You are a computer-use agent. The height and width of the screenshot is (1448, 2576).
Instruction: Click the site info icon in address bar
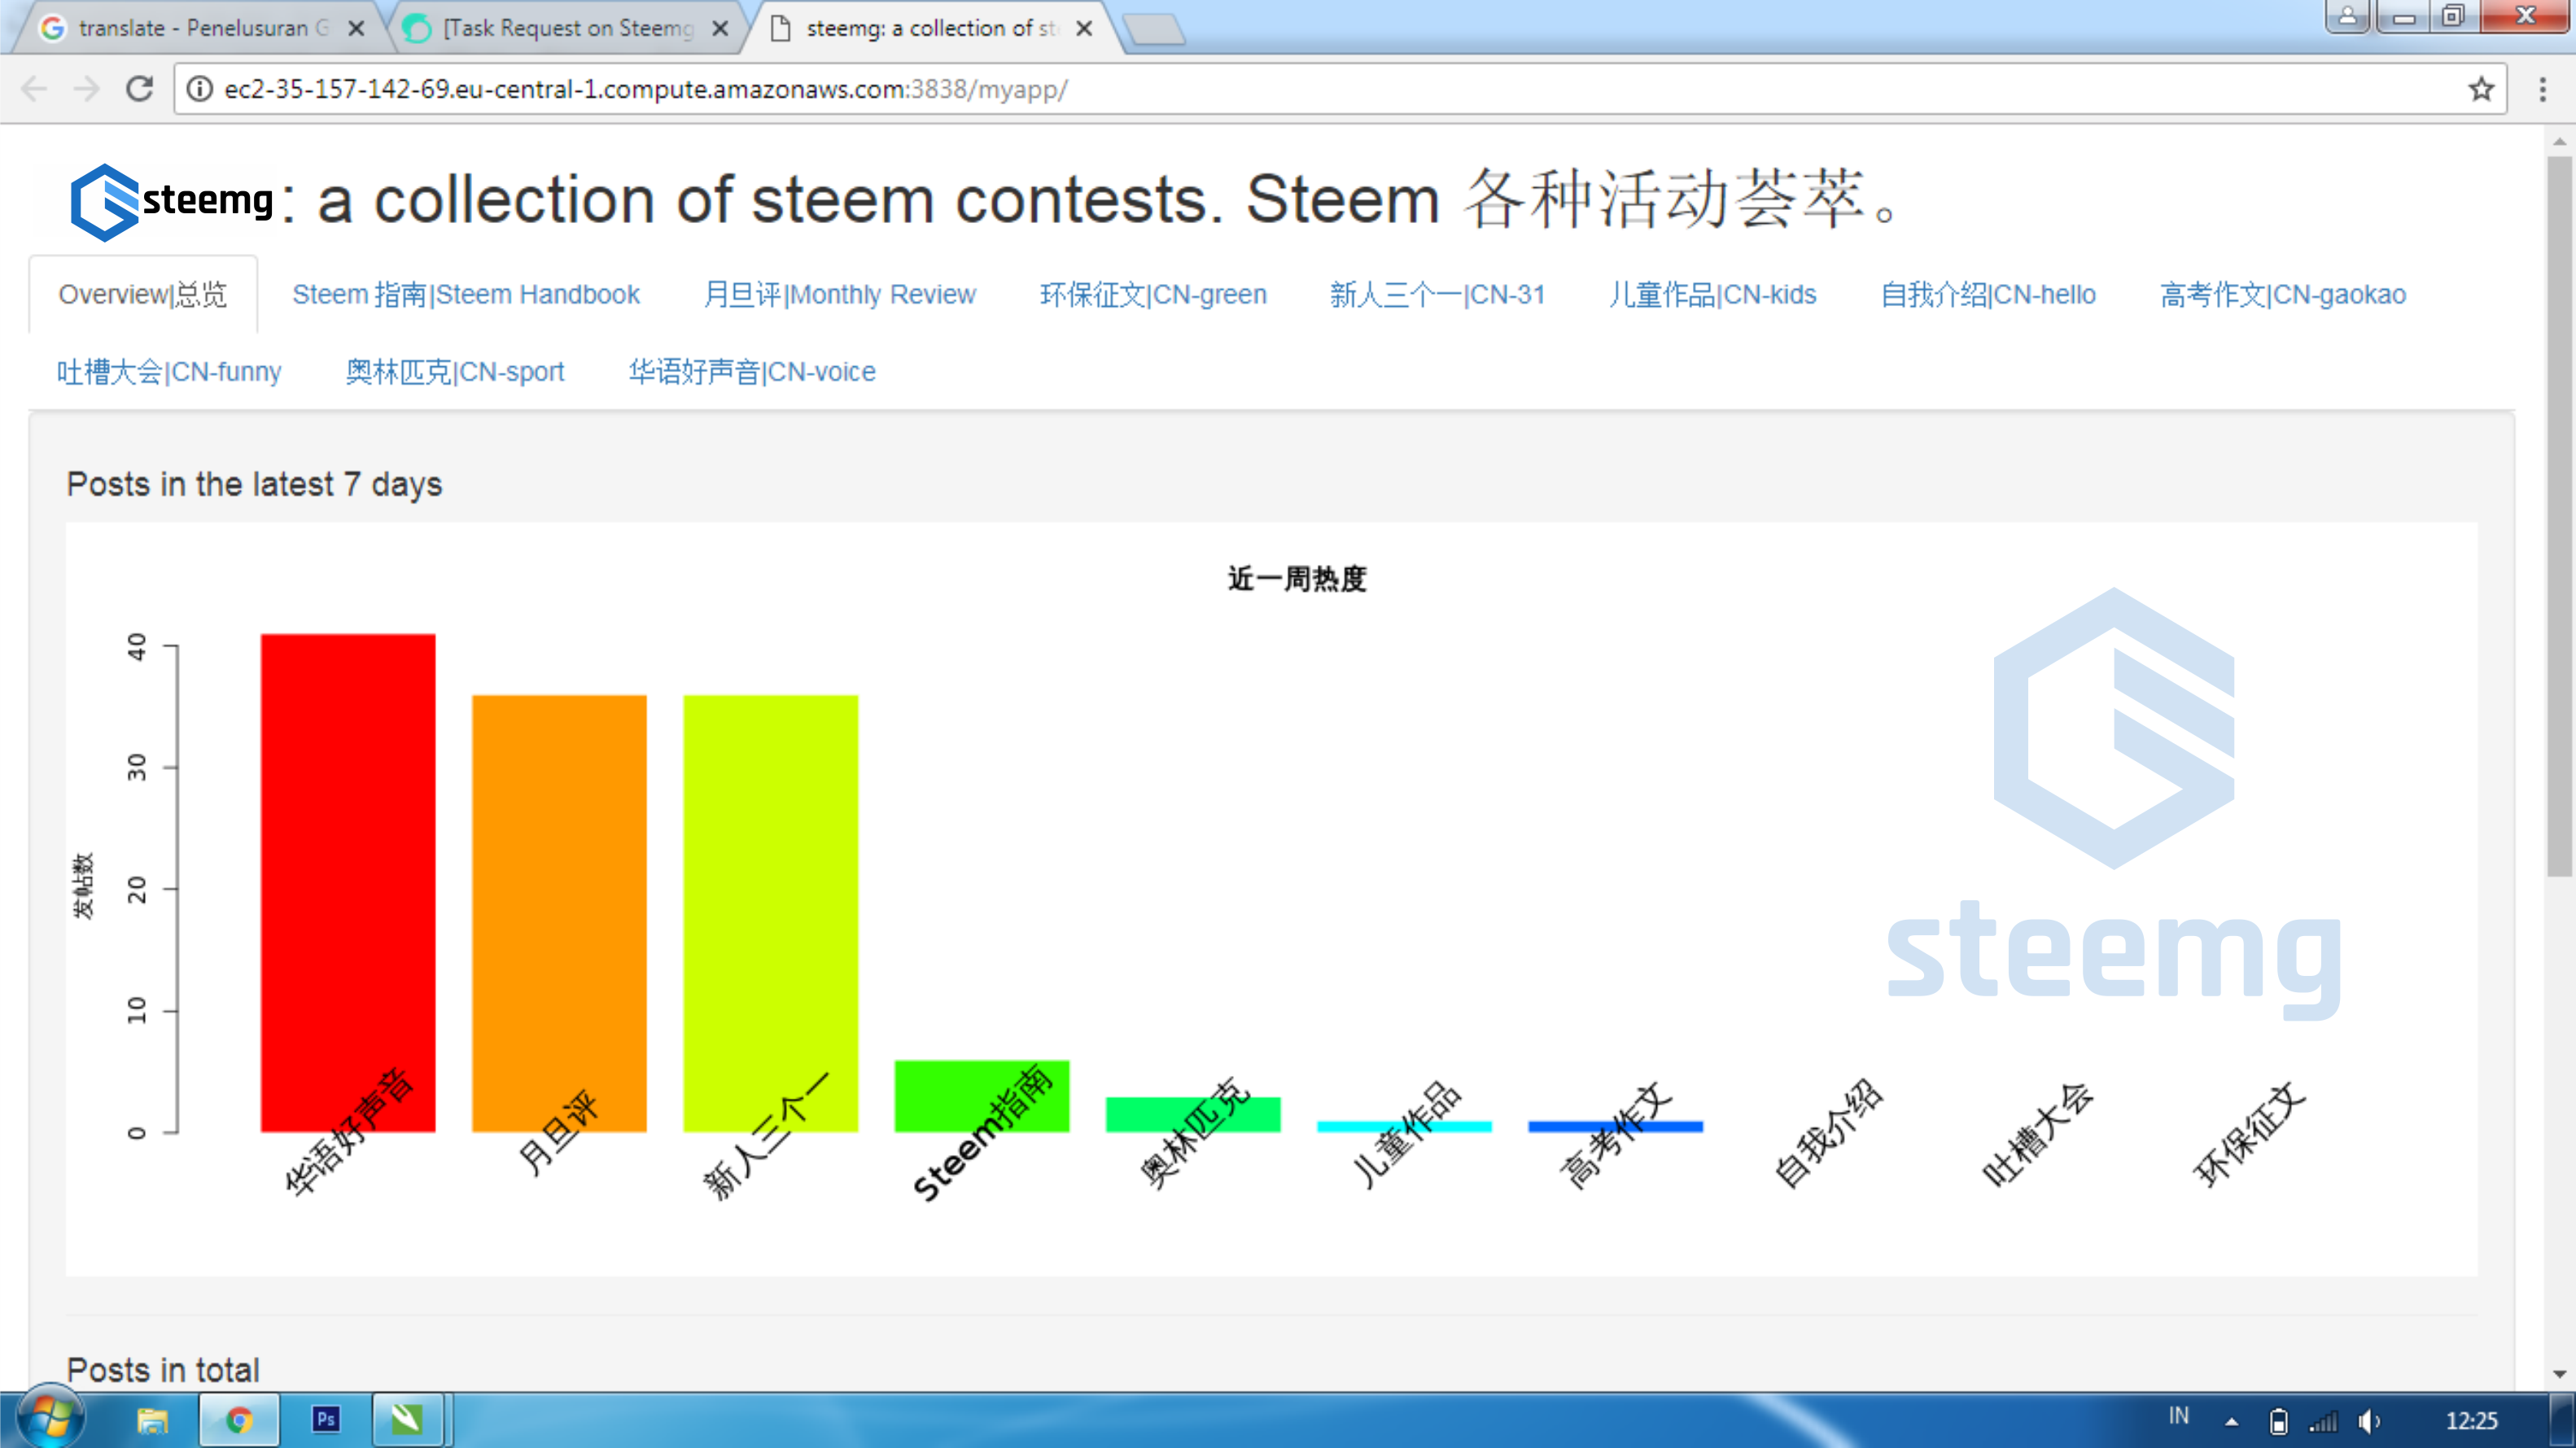200,89
